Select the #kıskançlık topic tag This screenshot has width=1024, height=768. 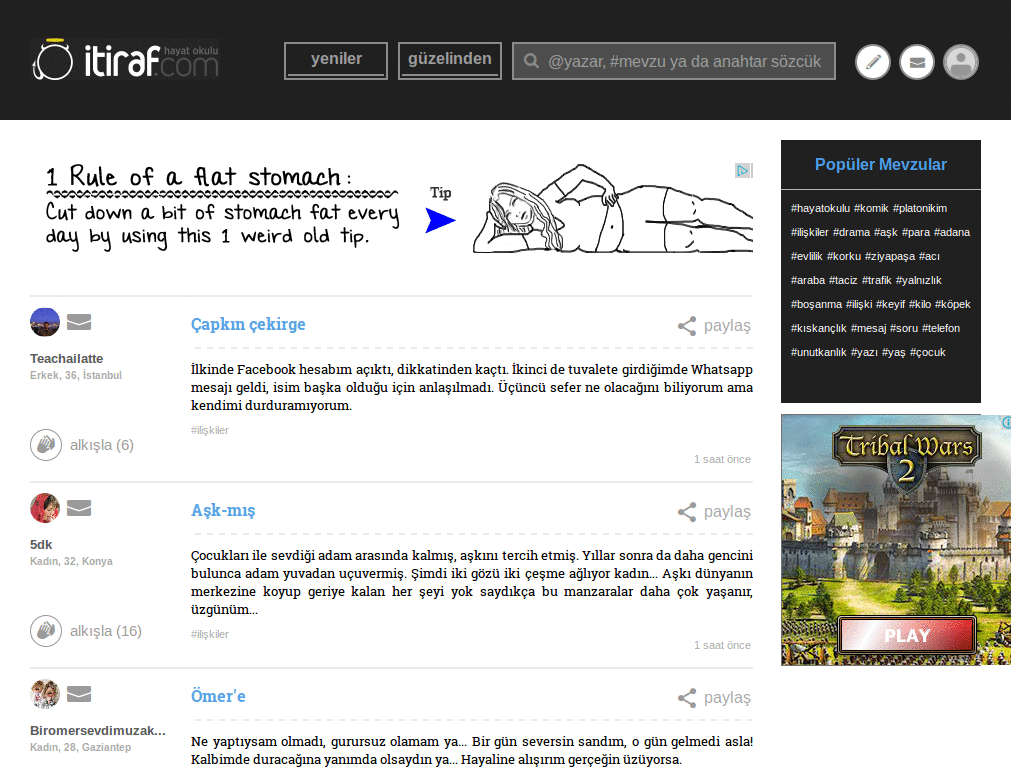click(818, 328)
